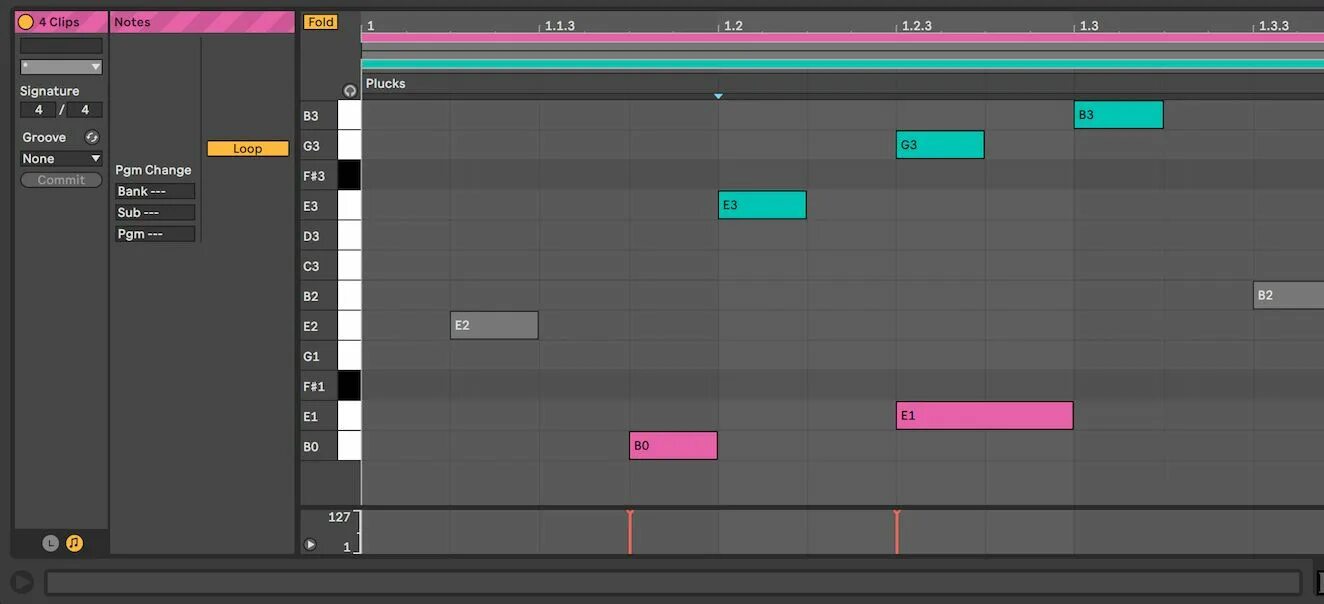This screenshot has width=1324, height=604.
Task: Toggle the Loop button
Action: coord(248,148)
